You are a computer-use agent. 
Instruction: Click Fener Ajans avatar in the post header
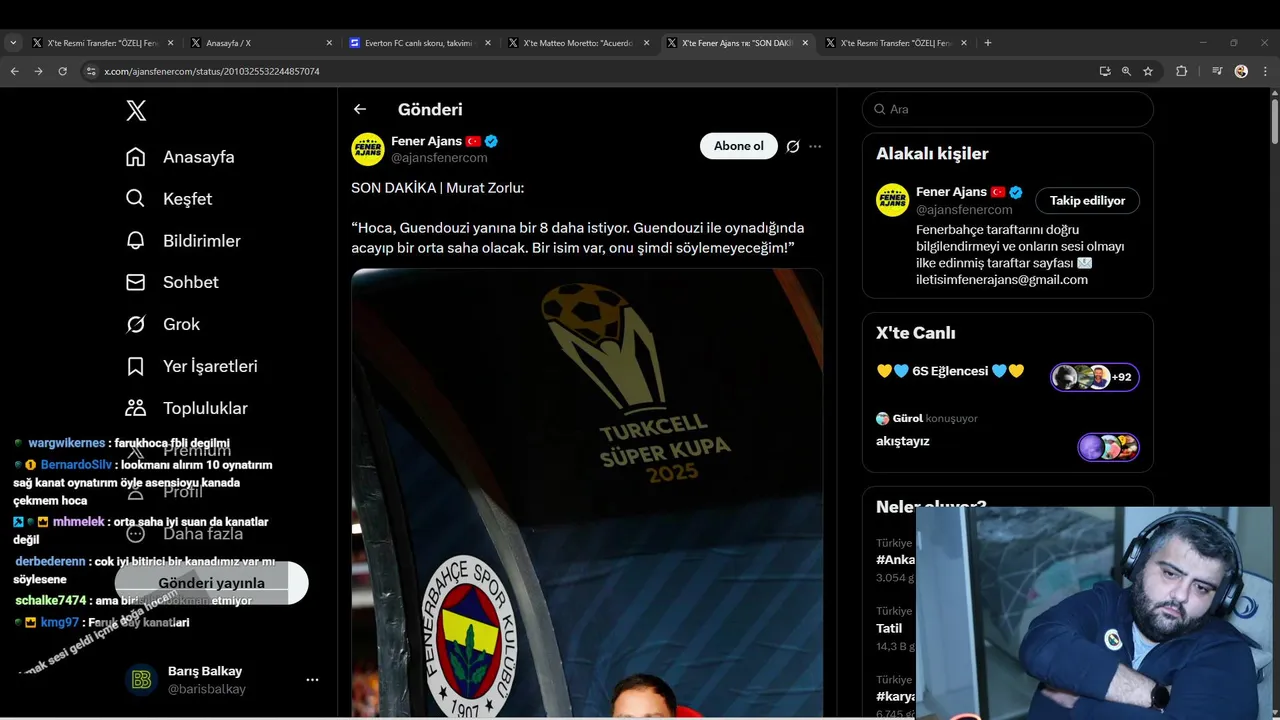tap(368, 149)
